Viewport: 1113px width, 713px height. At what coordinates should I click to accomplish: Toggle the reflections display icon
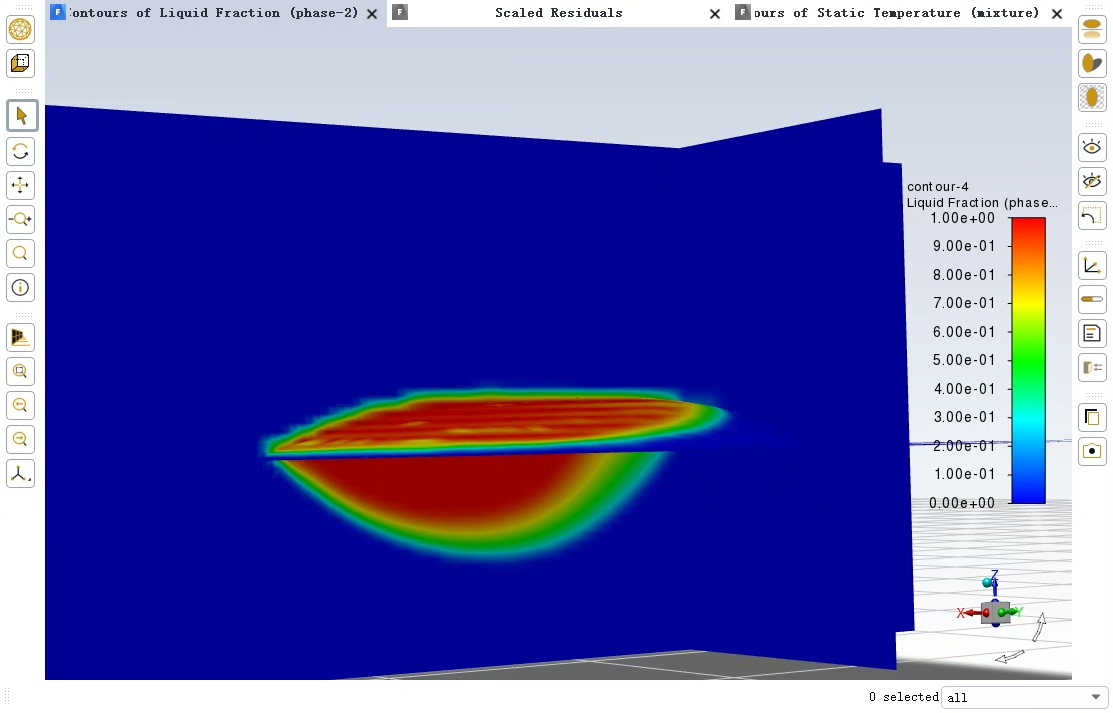(x=1092, y=29)
